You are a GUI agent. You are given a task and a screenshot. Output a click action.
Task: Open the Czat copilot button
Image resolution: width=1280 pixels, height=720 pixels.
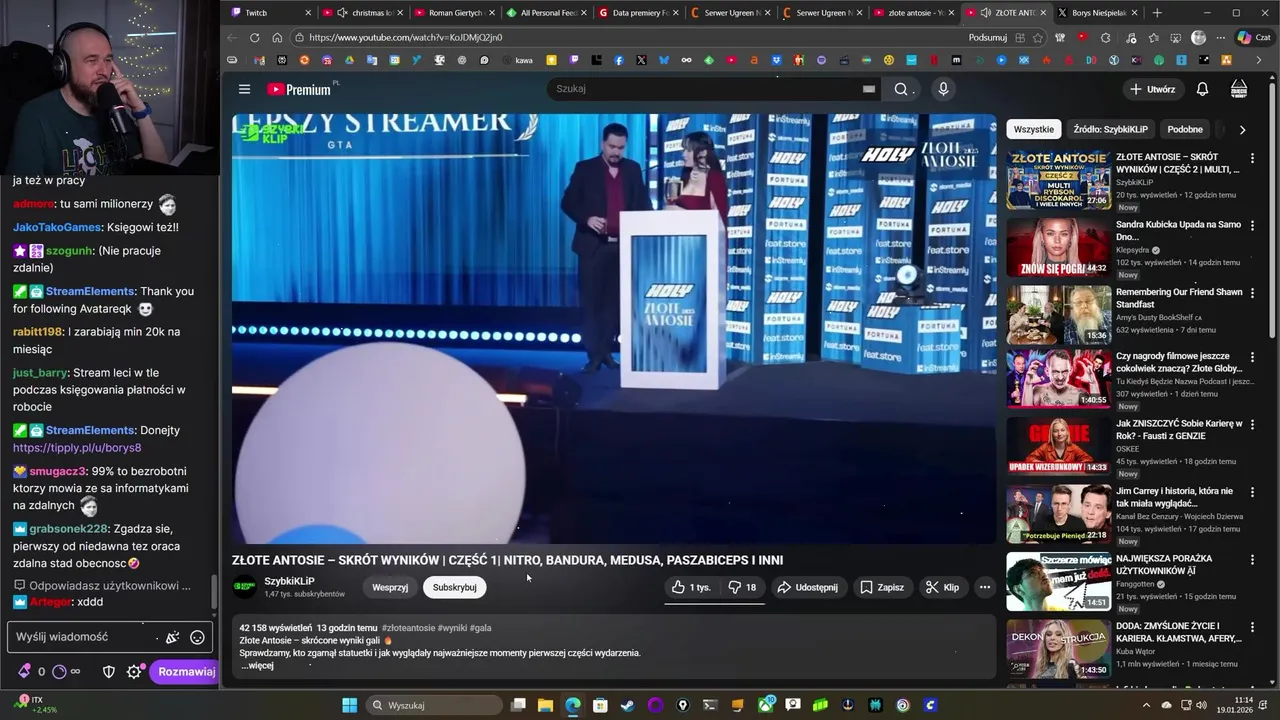coord(1257,37)
